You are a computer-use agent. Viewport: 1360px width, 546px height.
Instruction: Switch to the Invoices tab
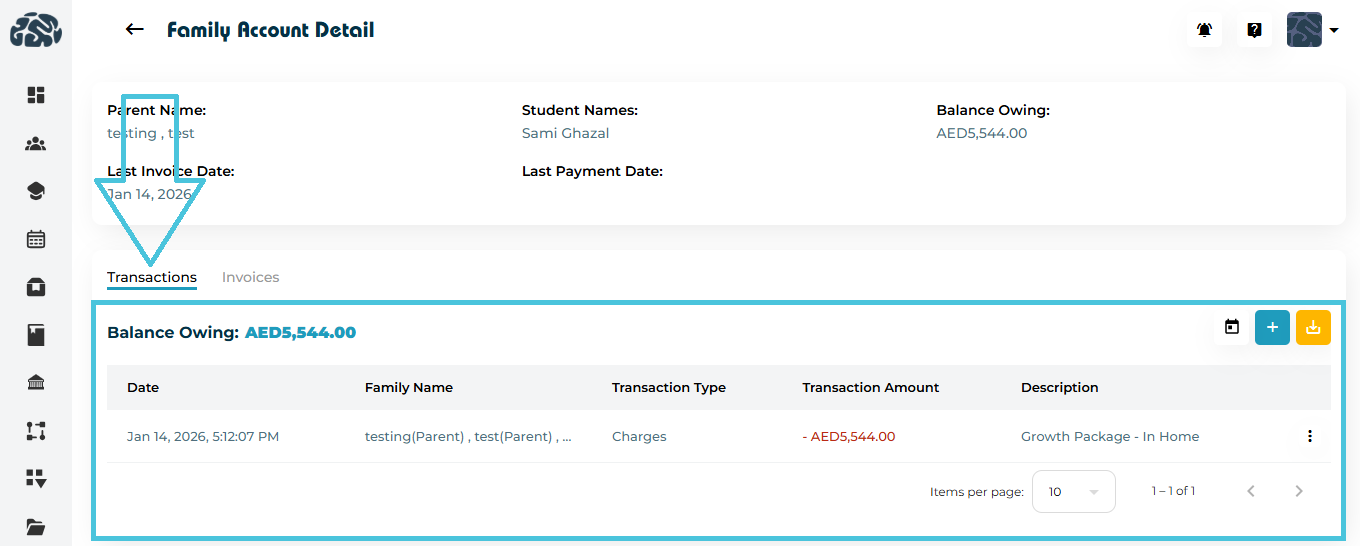[250, 277]
